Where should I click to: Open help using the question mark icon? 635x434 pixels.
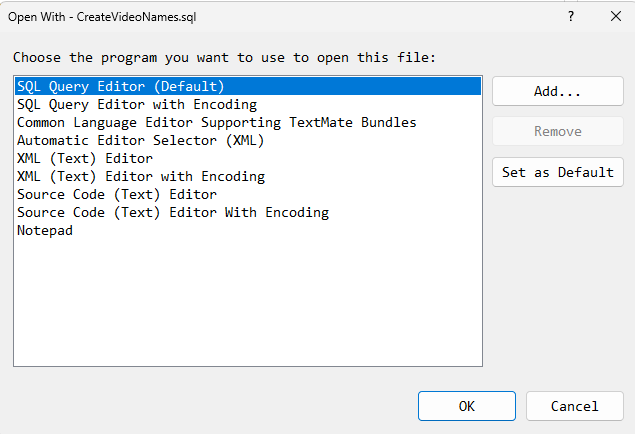pyautogui.click(x=571, y=17)
